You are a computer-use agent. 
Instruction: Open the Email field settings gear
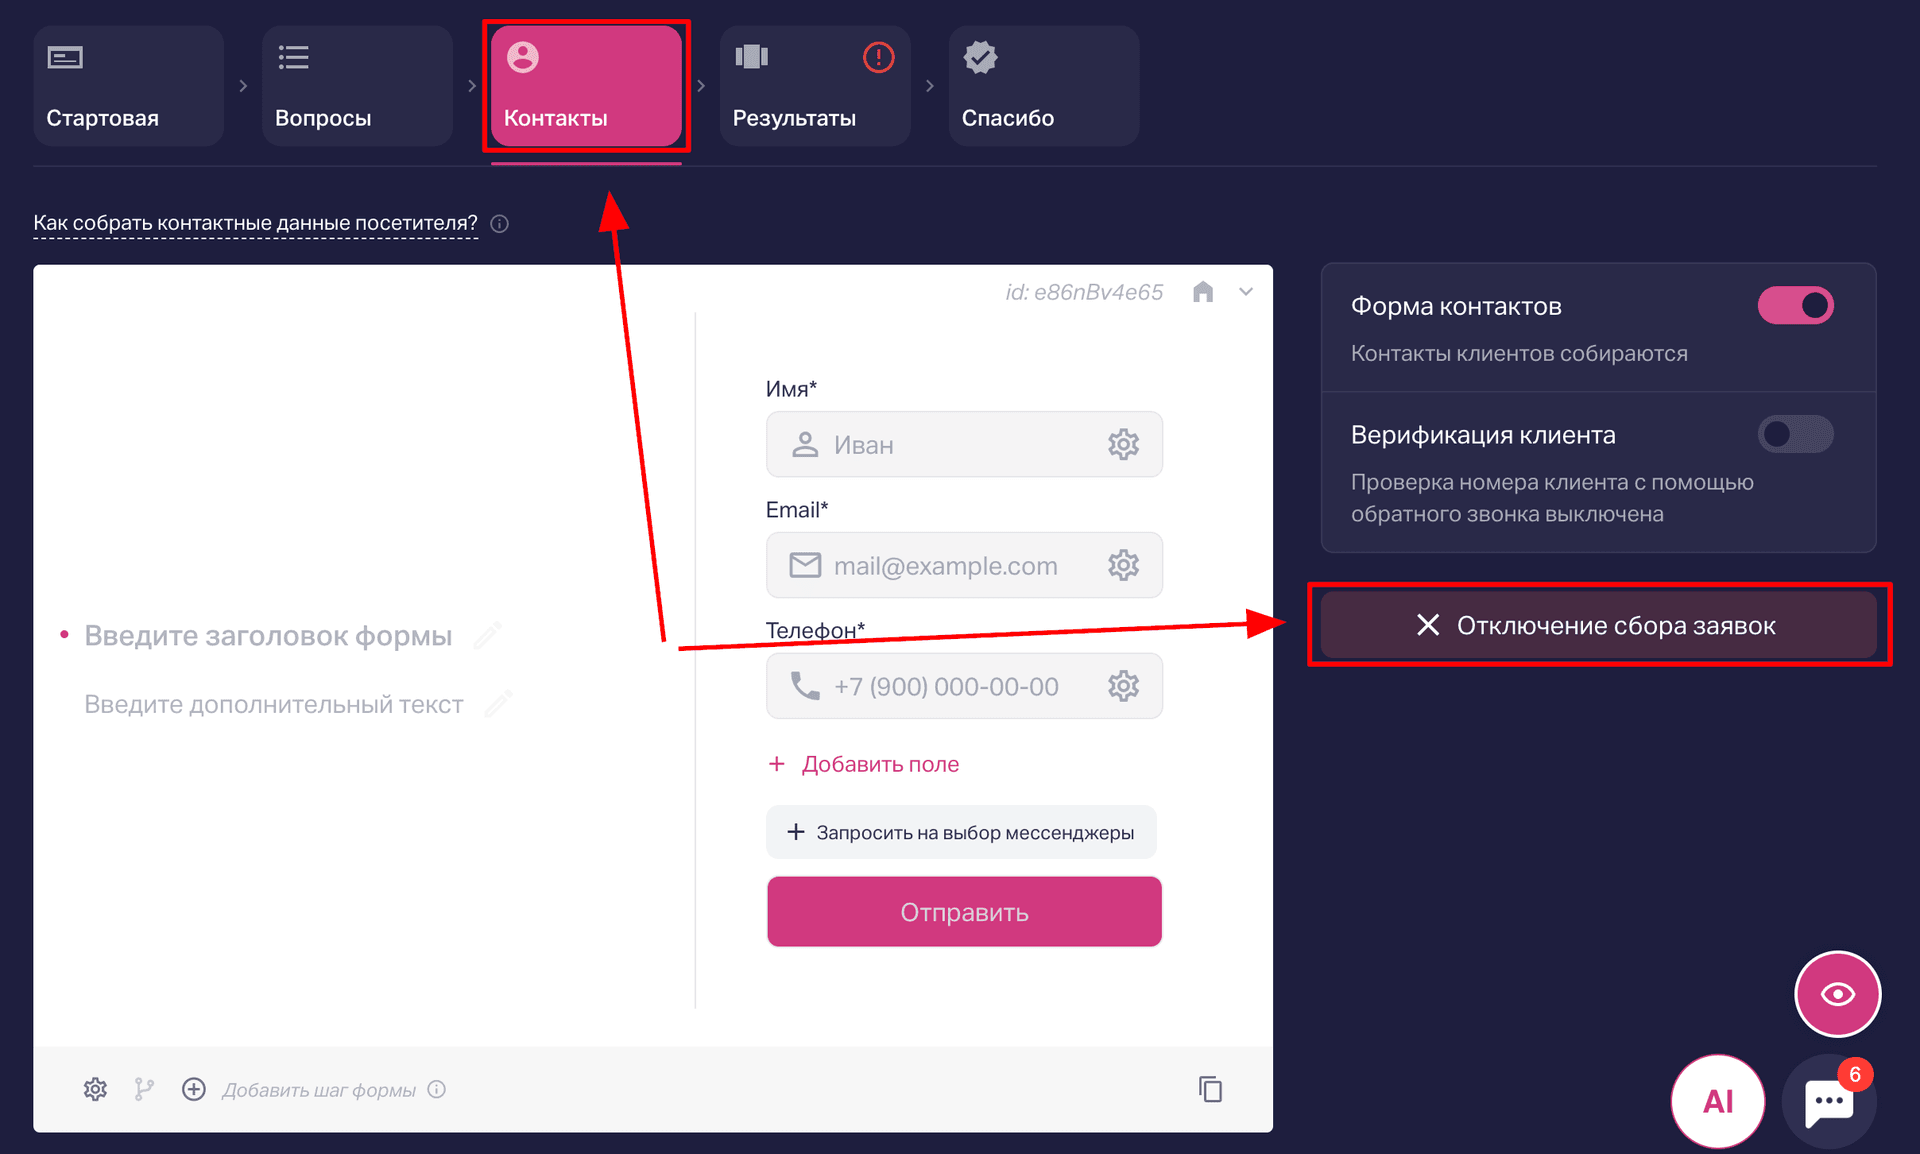coord(1123,565)
